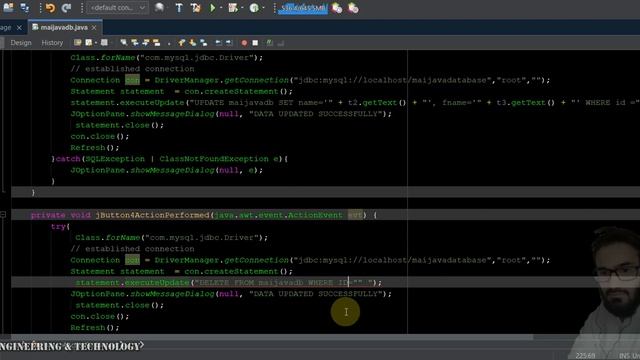The height and width of the screenshot is (360, 640).
Task: Click the highlighted 'evt' parameter
Action: [x=355, y=215]
